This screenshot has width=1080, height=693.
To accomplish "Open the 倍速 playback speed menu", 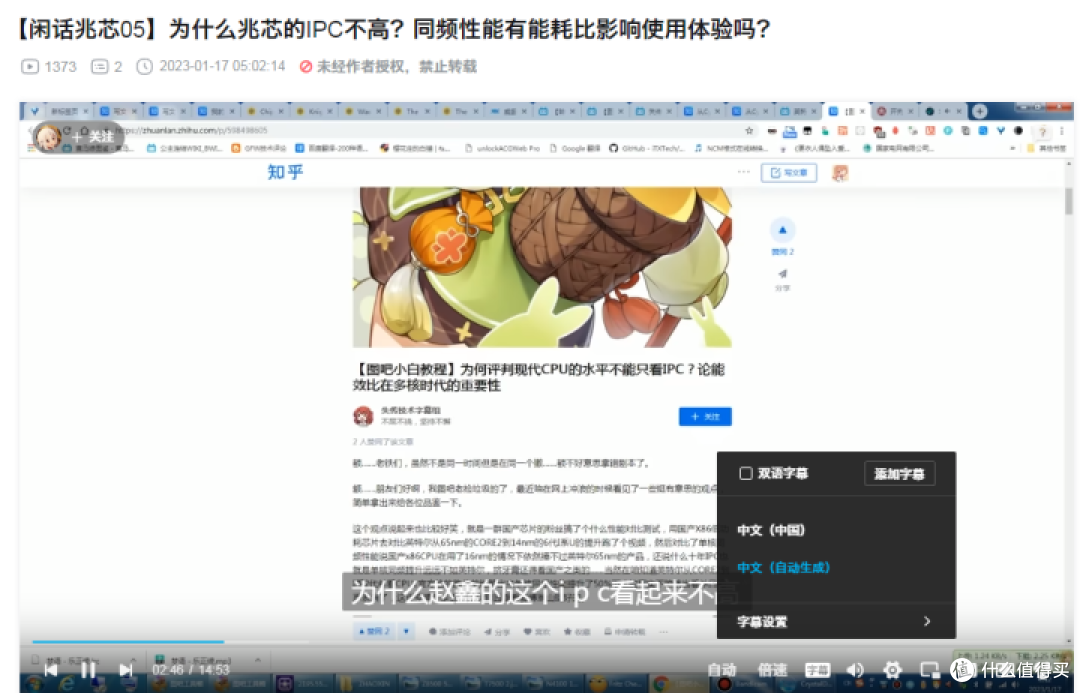I will (x=772, y=670).
